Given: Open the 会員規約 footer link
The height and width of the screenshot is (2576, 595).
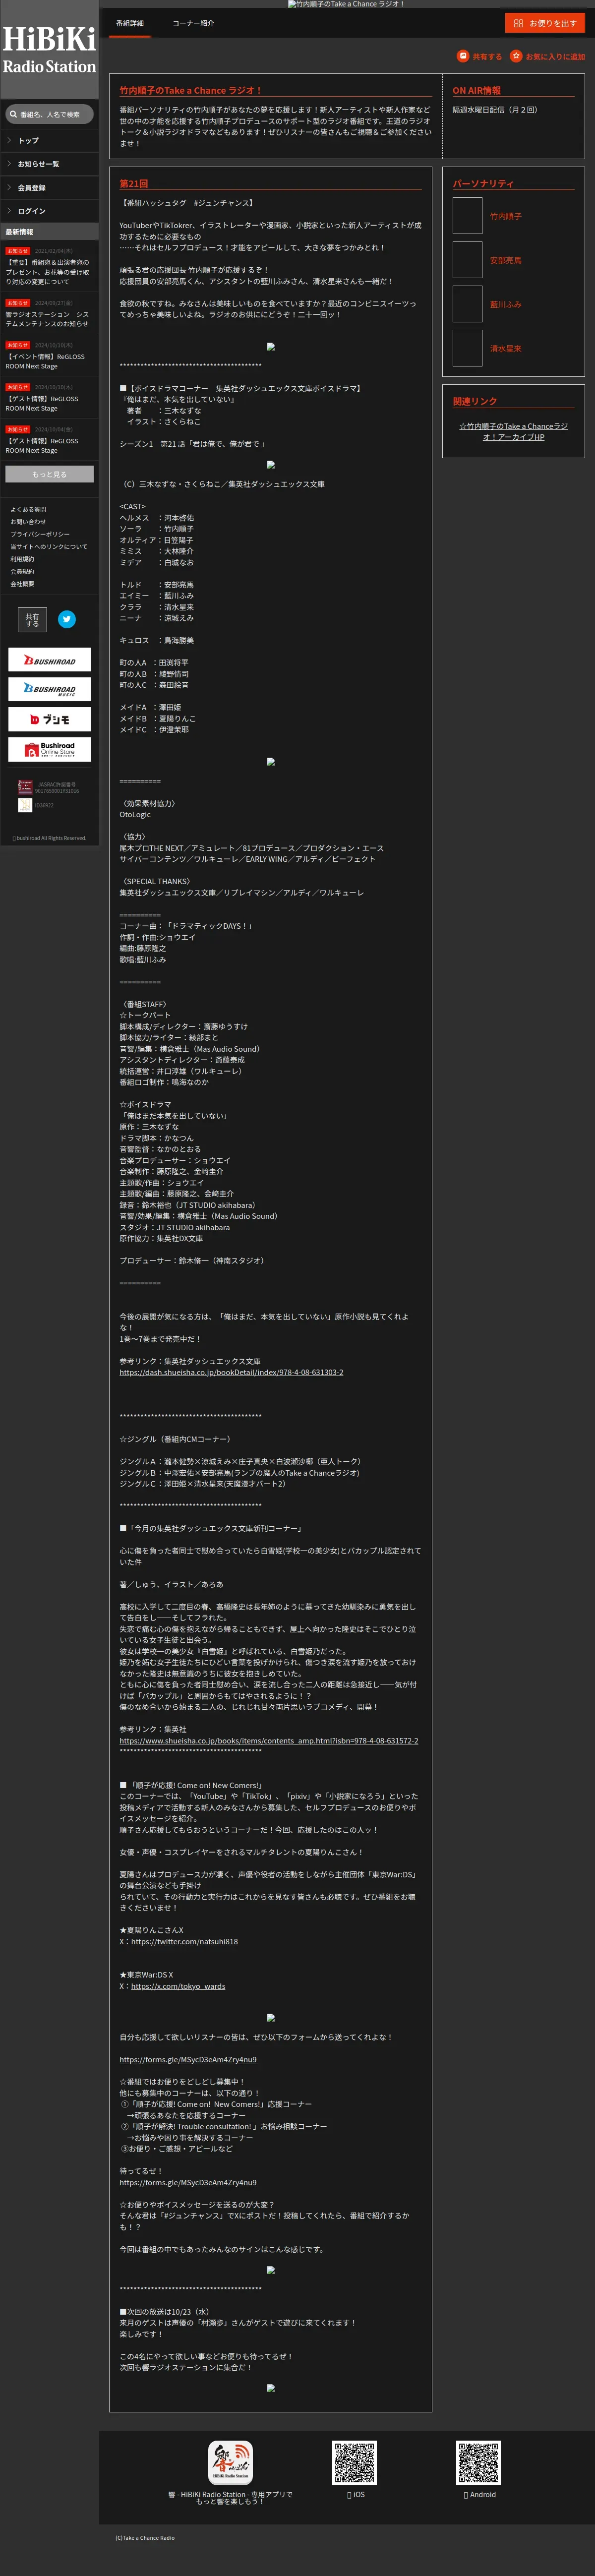Looking at the screenshot, I should (x=22, y=572).
